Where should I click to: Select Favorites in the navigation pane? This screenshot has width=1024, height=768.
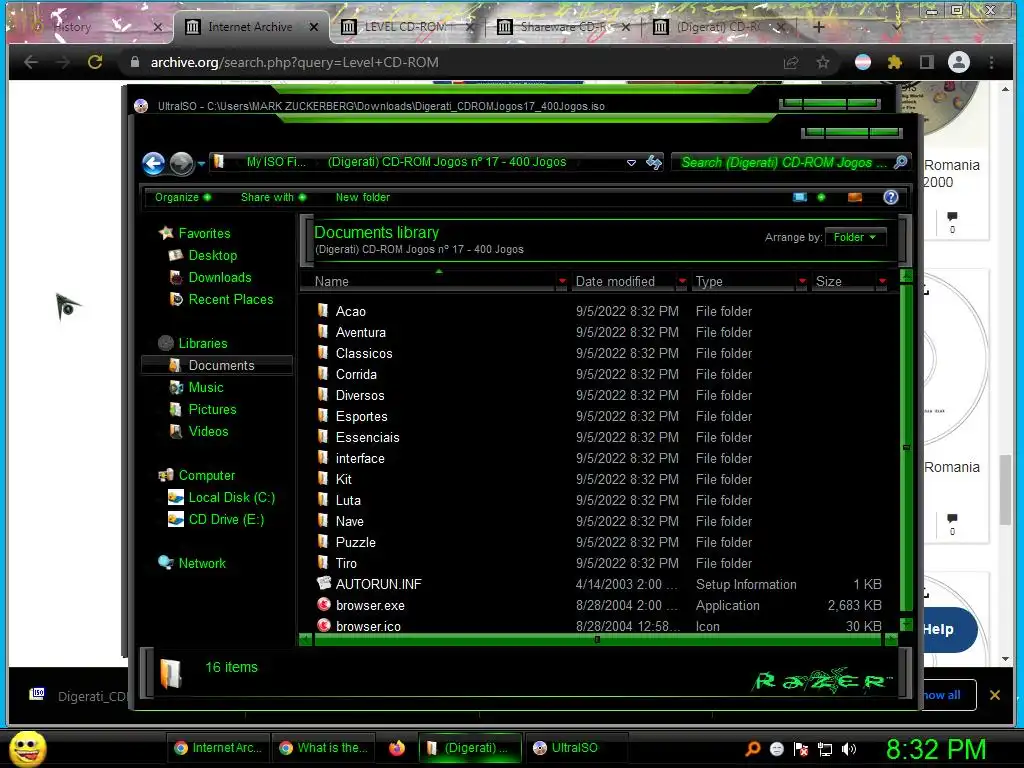click(x=204, y=233)
